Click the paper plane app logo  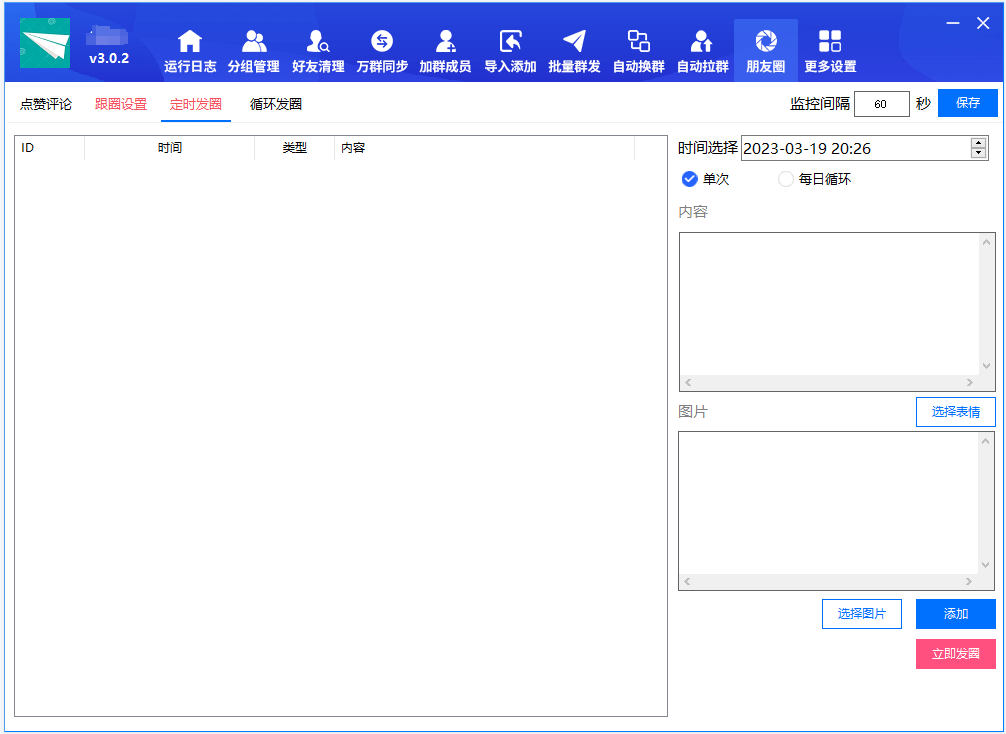(45, 43)
